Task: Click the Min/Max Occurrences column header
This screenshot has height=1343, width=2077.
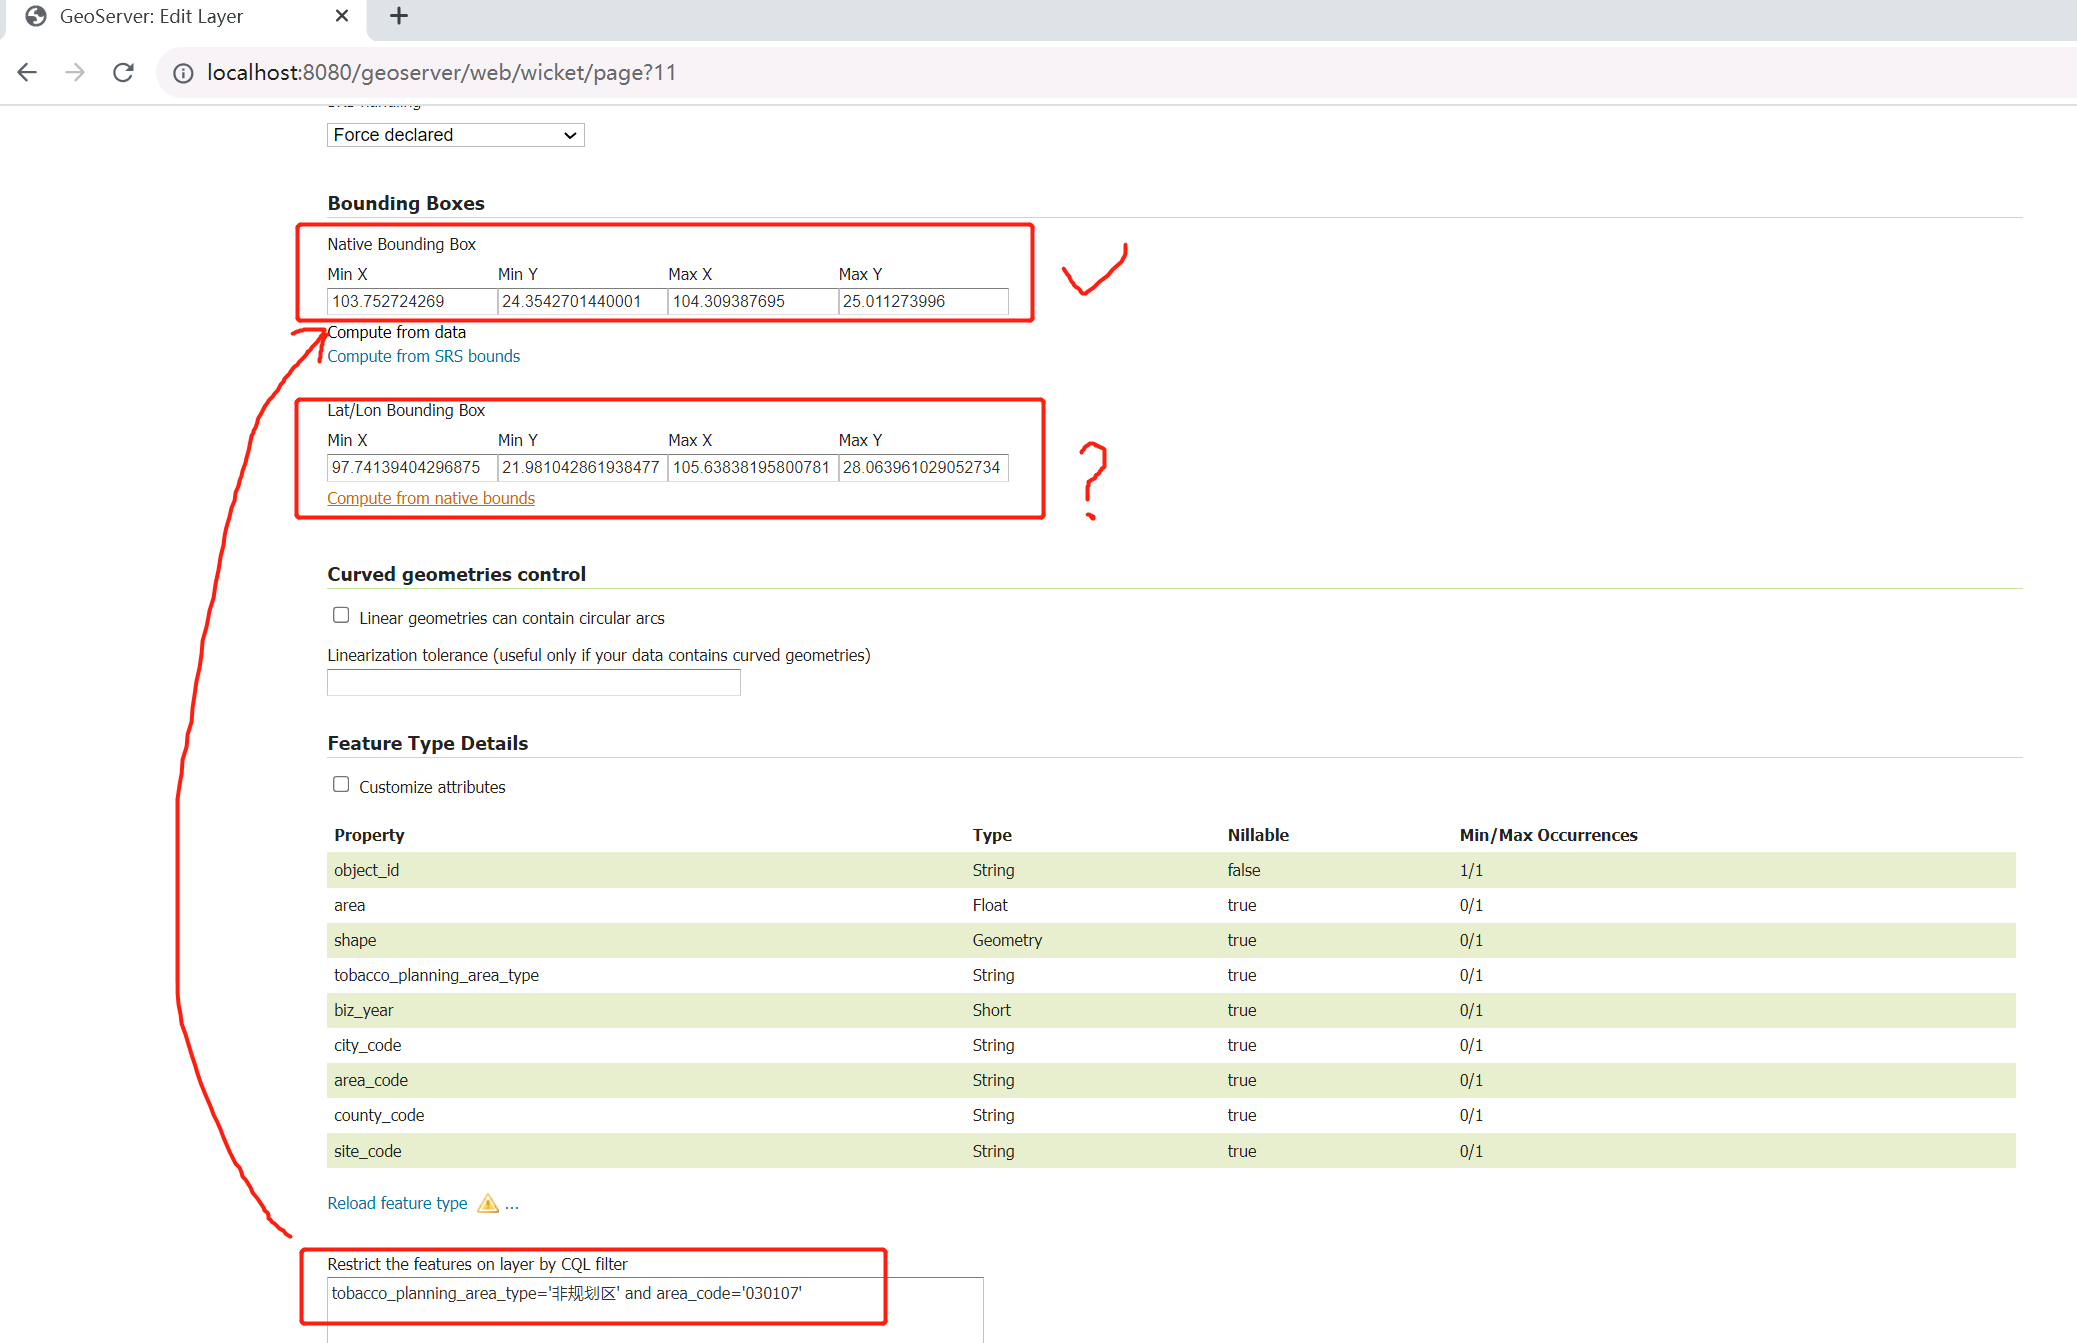Action: tap(1548, 835)
